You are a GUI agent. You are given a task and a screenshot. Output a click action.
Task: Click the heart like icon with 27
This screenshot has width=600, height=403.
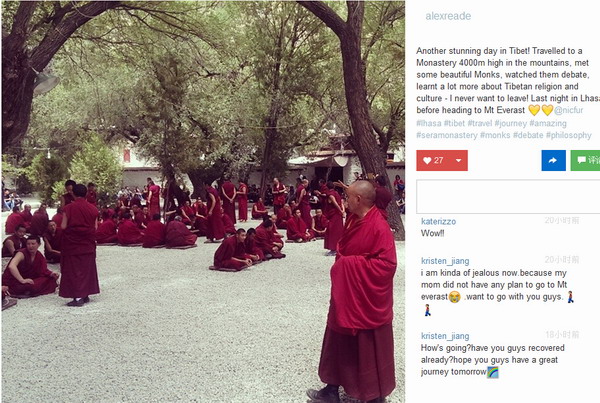[x=434, y=160]
